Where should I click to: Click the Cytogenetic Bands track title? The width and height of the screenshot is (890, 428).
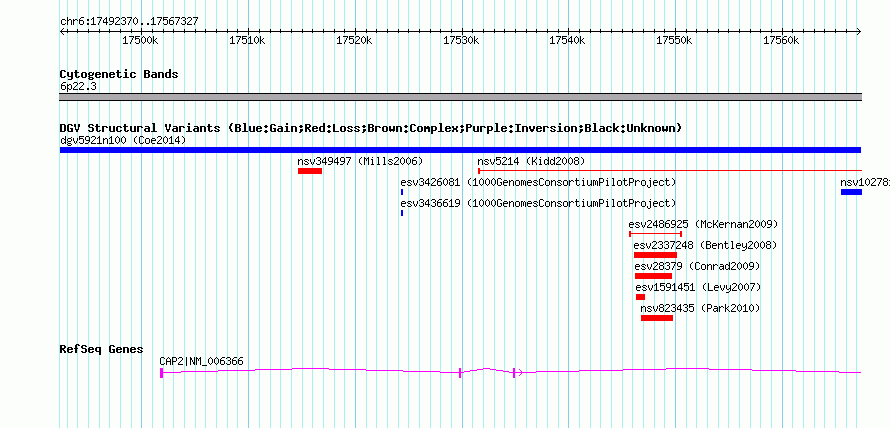click(x=119, y=74)
